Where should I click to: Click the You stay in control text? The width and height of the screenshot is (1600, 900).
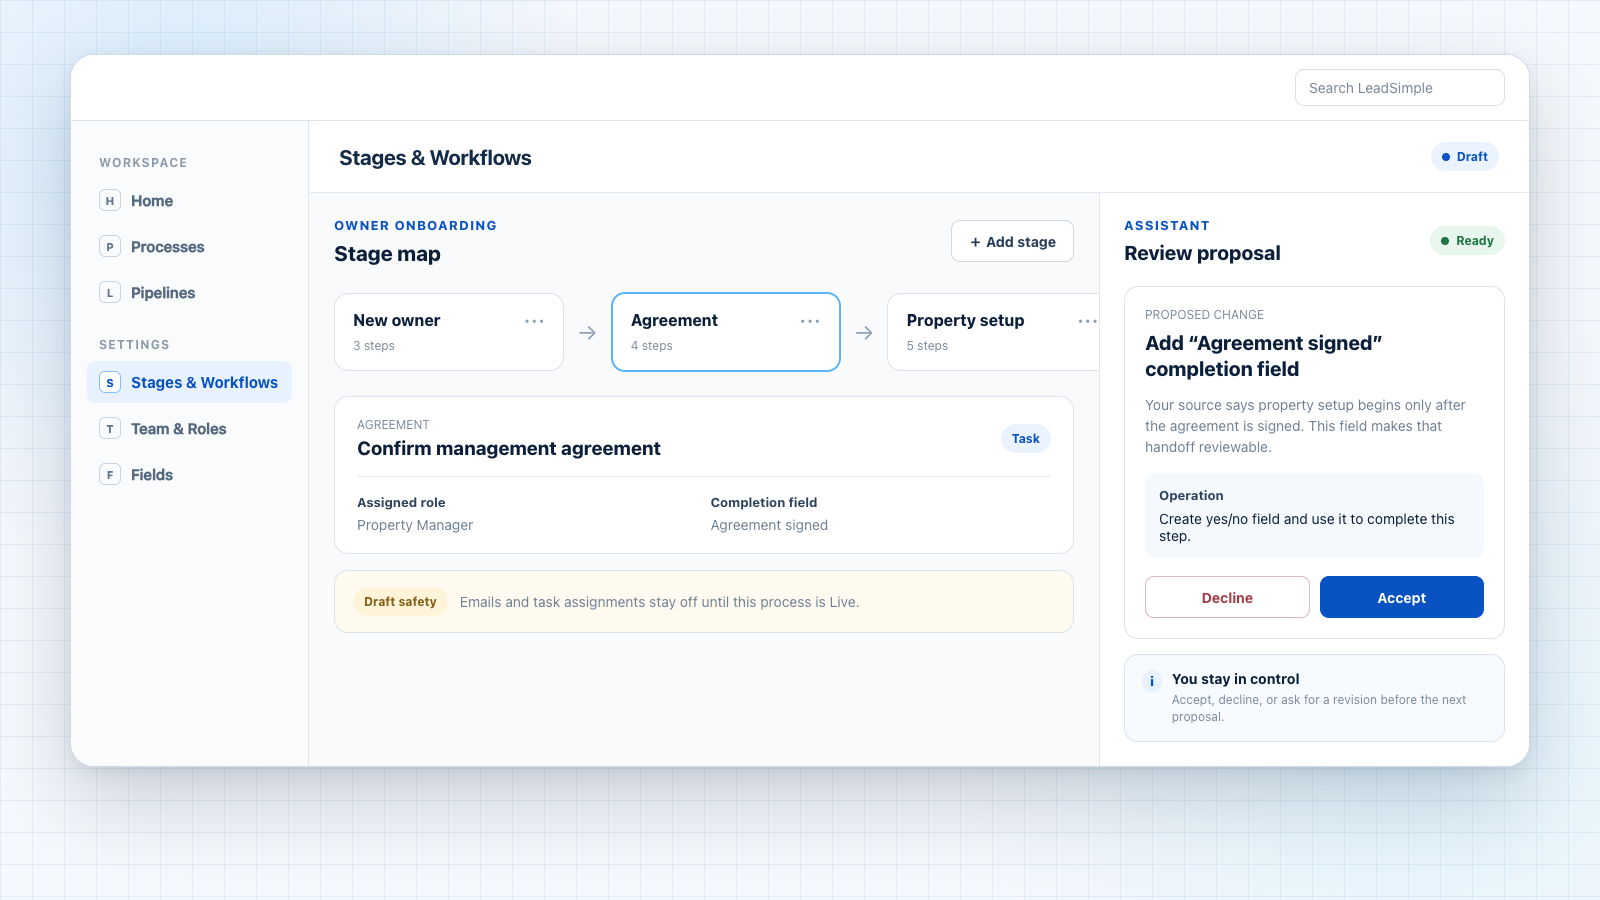coord(1235,679)
